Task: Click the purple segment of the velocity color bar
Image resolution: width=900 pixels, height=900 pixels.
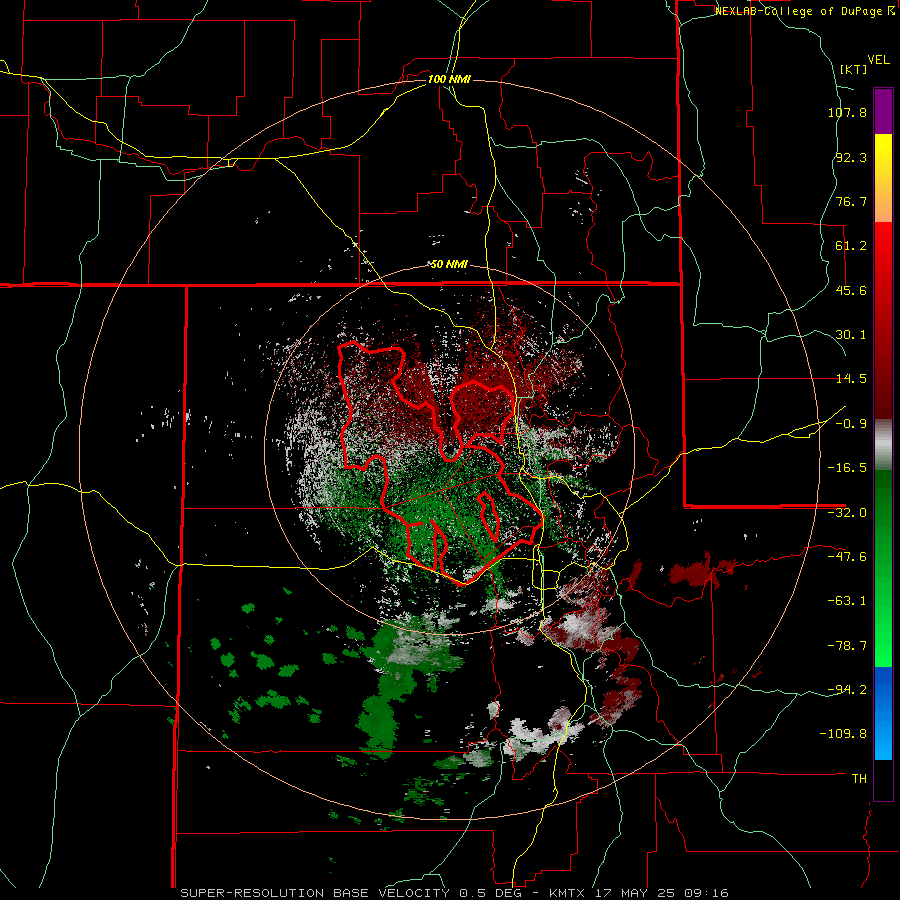Action: pos(883,111)
